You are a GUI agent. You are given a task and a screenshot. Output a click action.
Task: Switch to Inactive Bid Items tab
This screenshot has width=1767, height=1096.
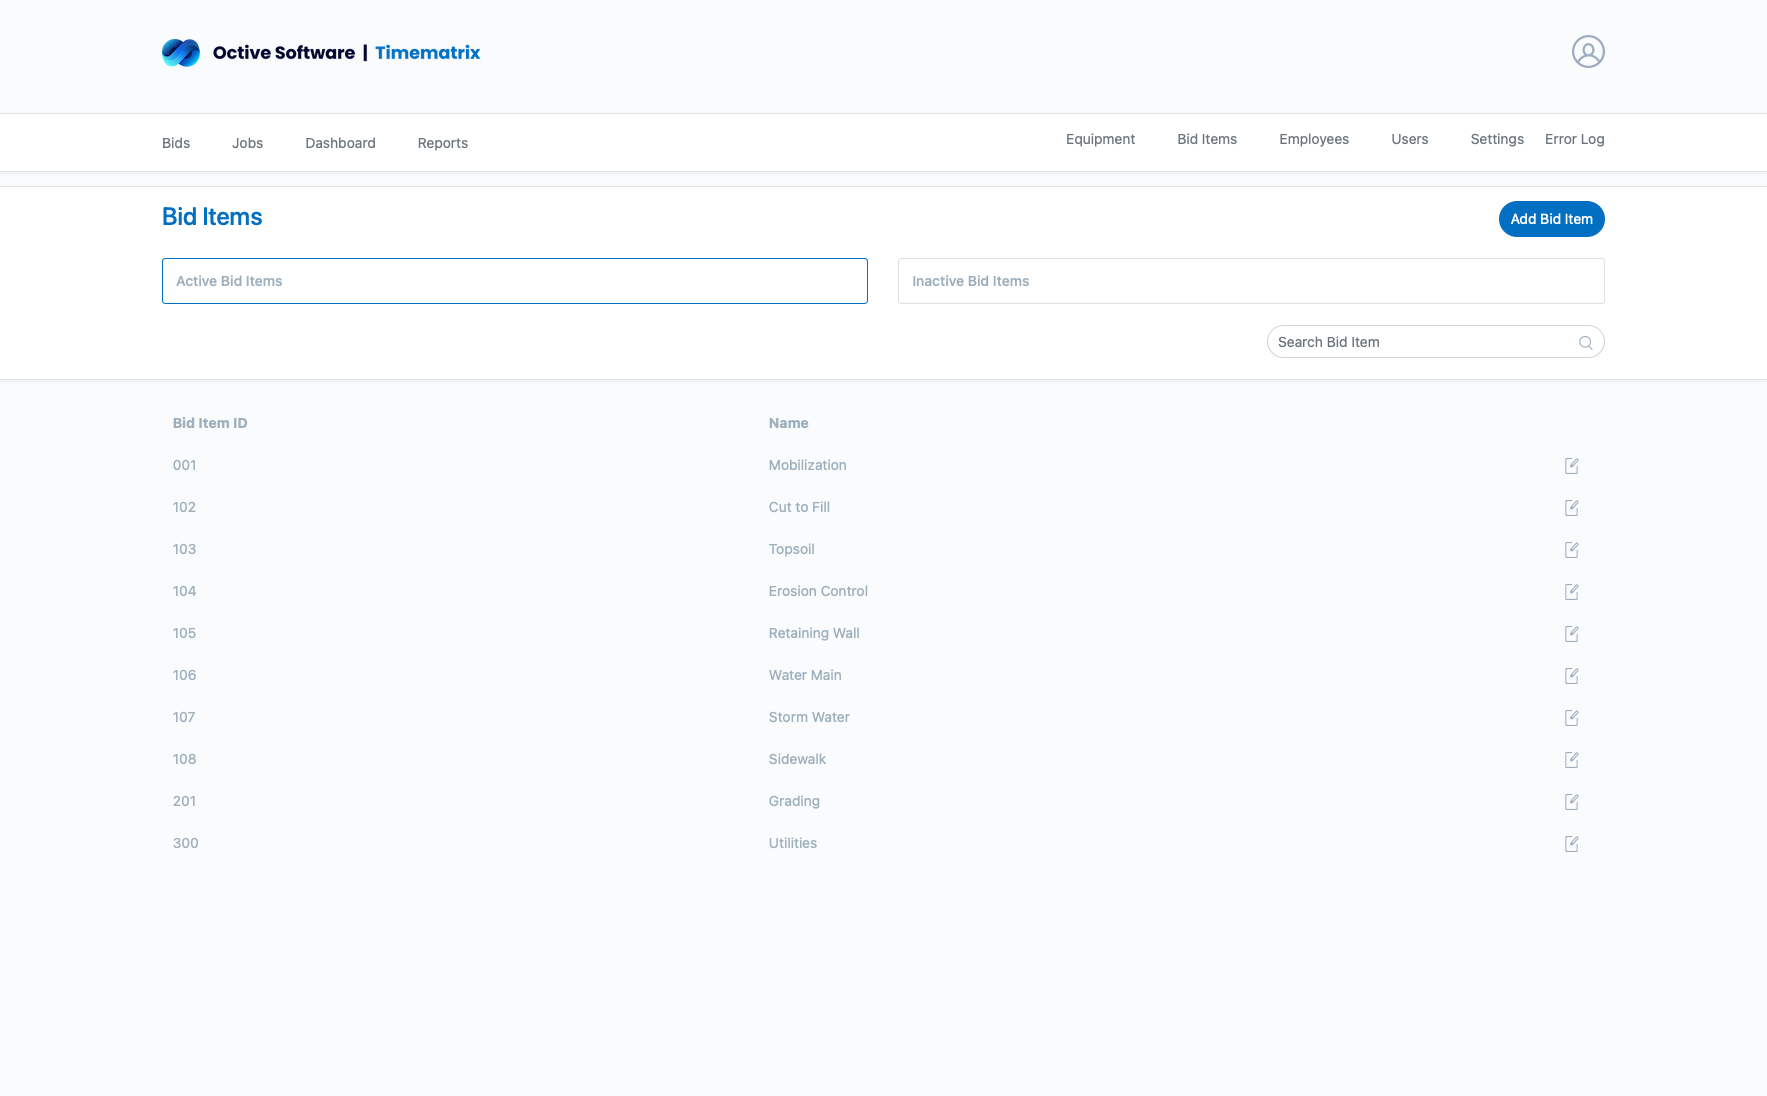pyautogui.click(x=1250, y=281)
